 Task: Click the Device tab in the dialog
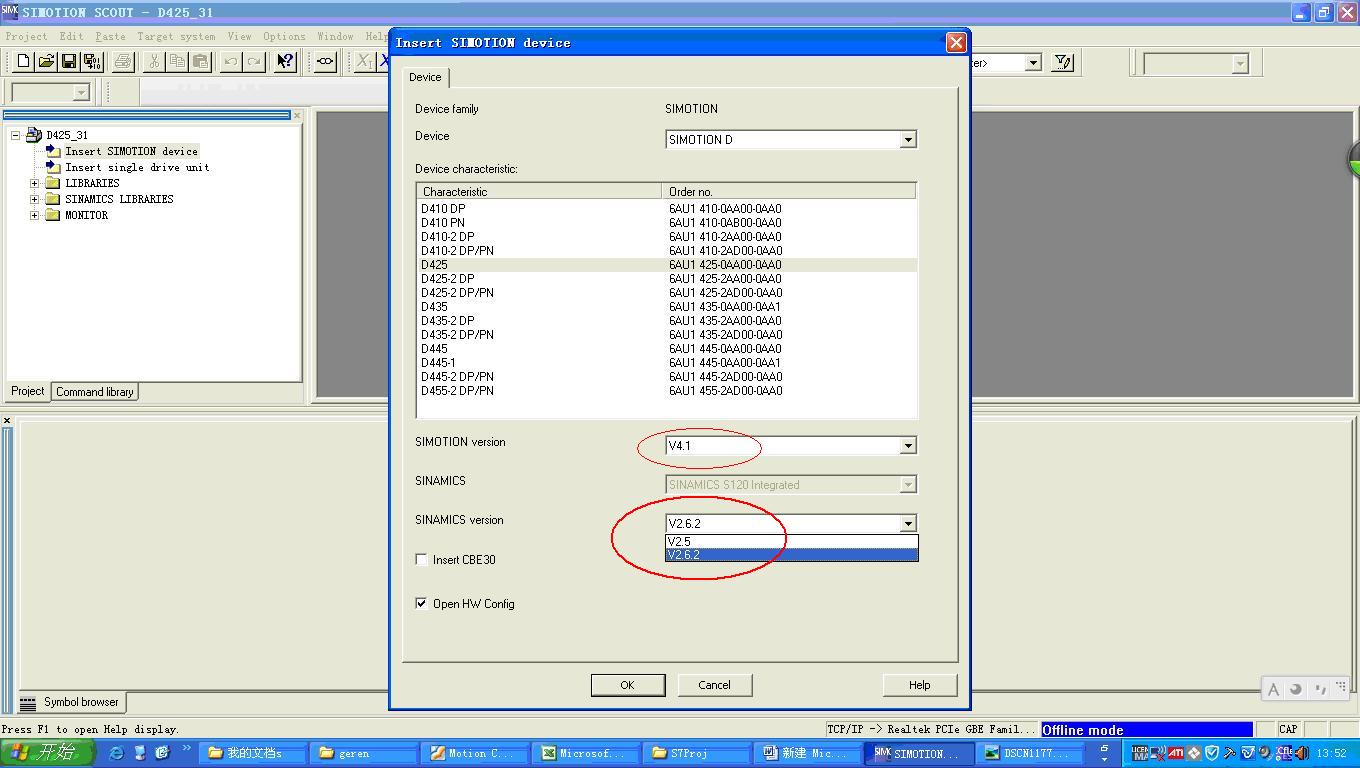(425, 77)
